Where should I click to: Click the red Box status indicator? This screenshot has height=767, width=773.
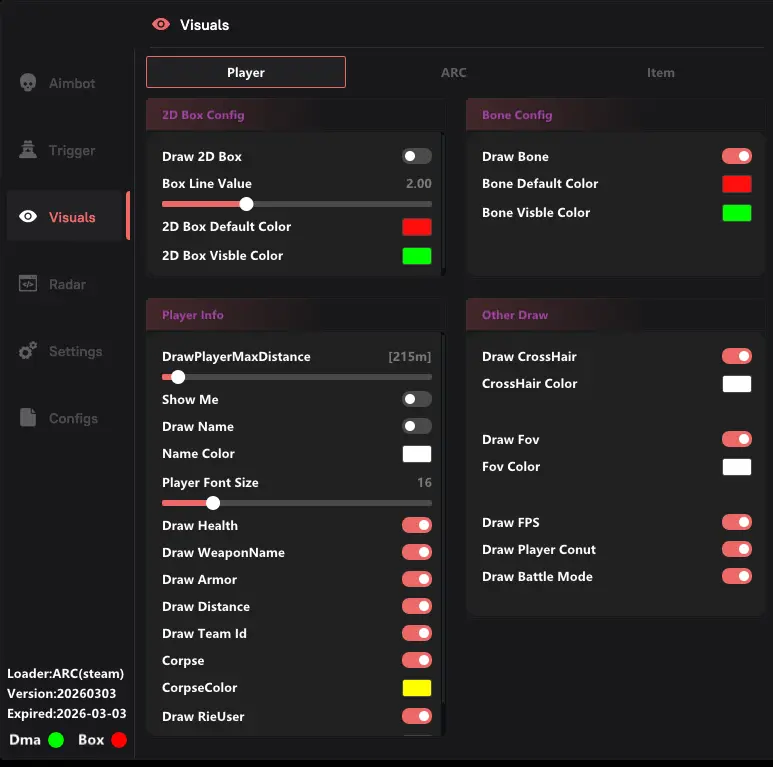pos(119,740)
